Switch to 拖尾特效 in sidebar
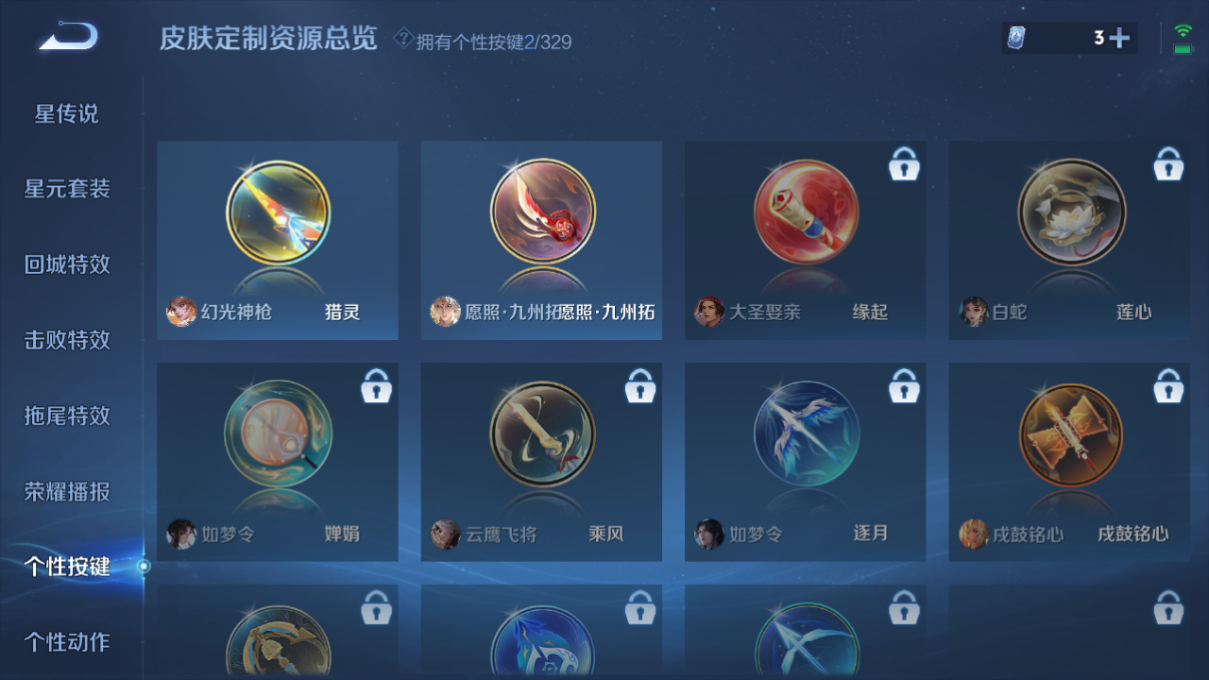This screenshot has width=1209, height=680. click(x=67, y=416)
